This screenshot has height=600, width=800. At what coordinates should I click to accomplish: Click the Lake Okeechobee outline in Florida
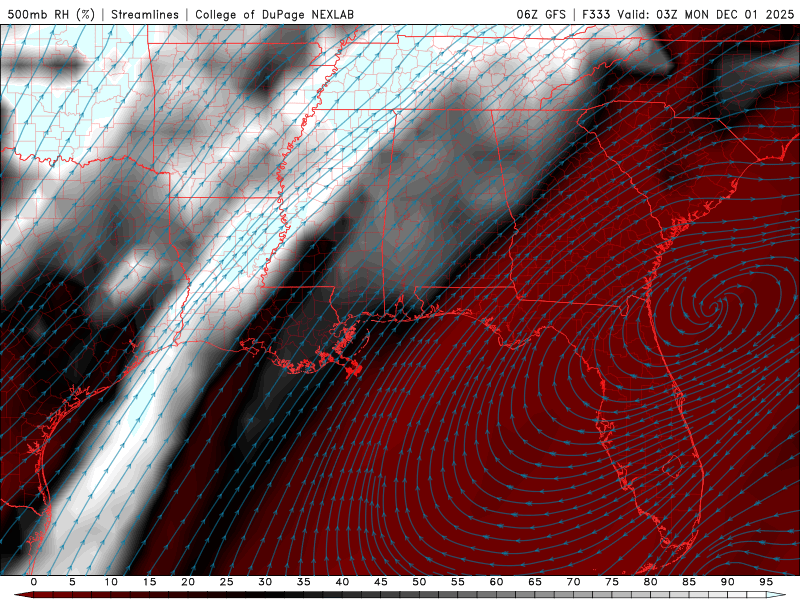coord(673,465)
